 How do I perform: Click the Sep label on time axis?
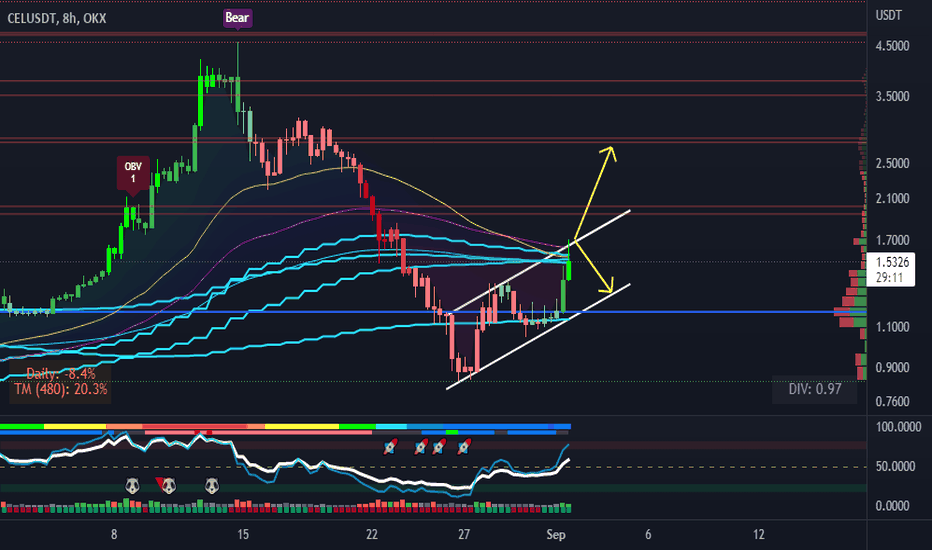click(x=556, y=535)
